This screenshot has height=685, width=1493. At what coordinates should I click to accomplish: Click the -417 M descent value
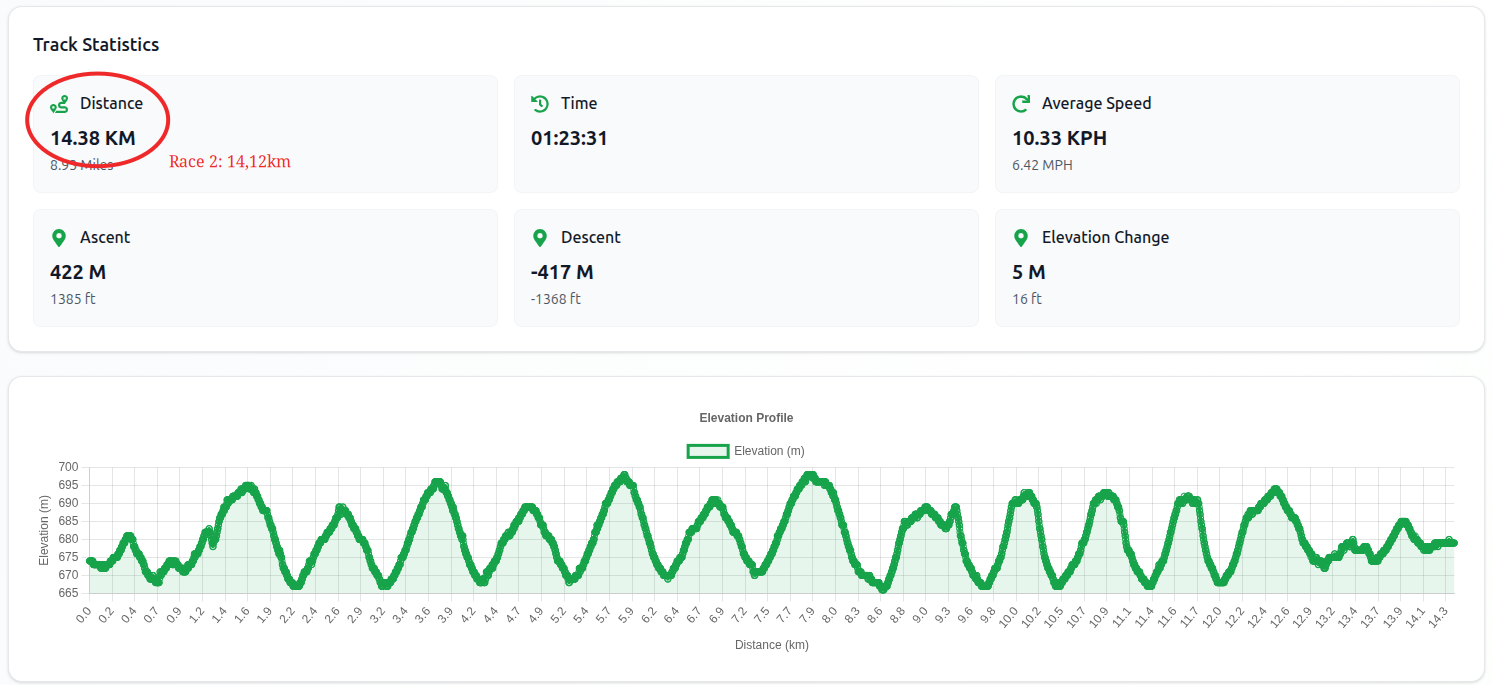point(562,273)
